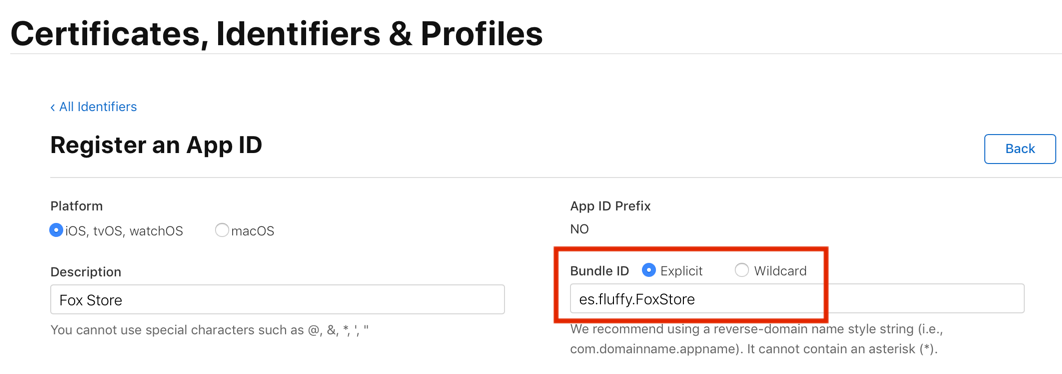This screenshot has height=374, width=1062.
Task: Click the divider line below Register an App ID
Action: [553, 178]
